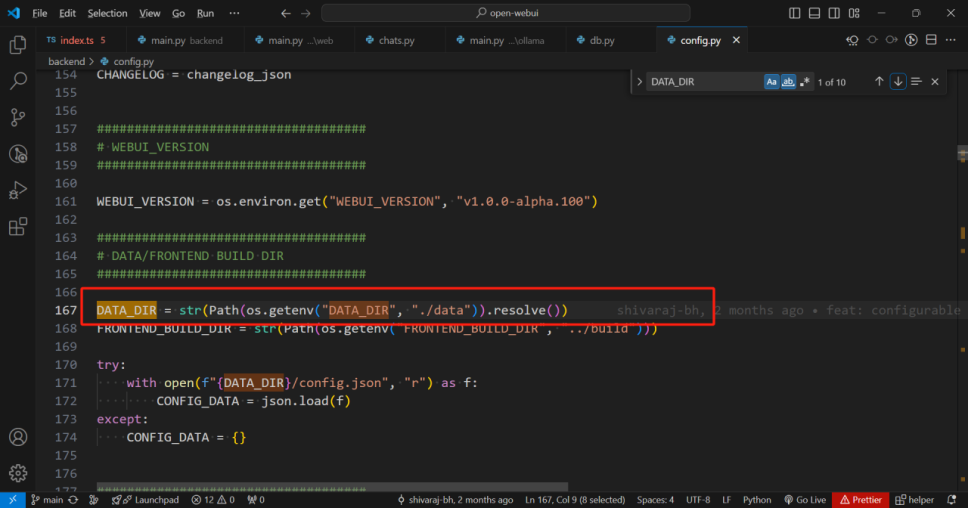Screen dimensions: 968x508
Task: Expand the overflow ellipsis in menu bar
Action: pos(234,13)
